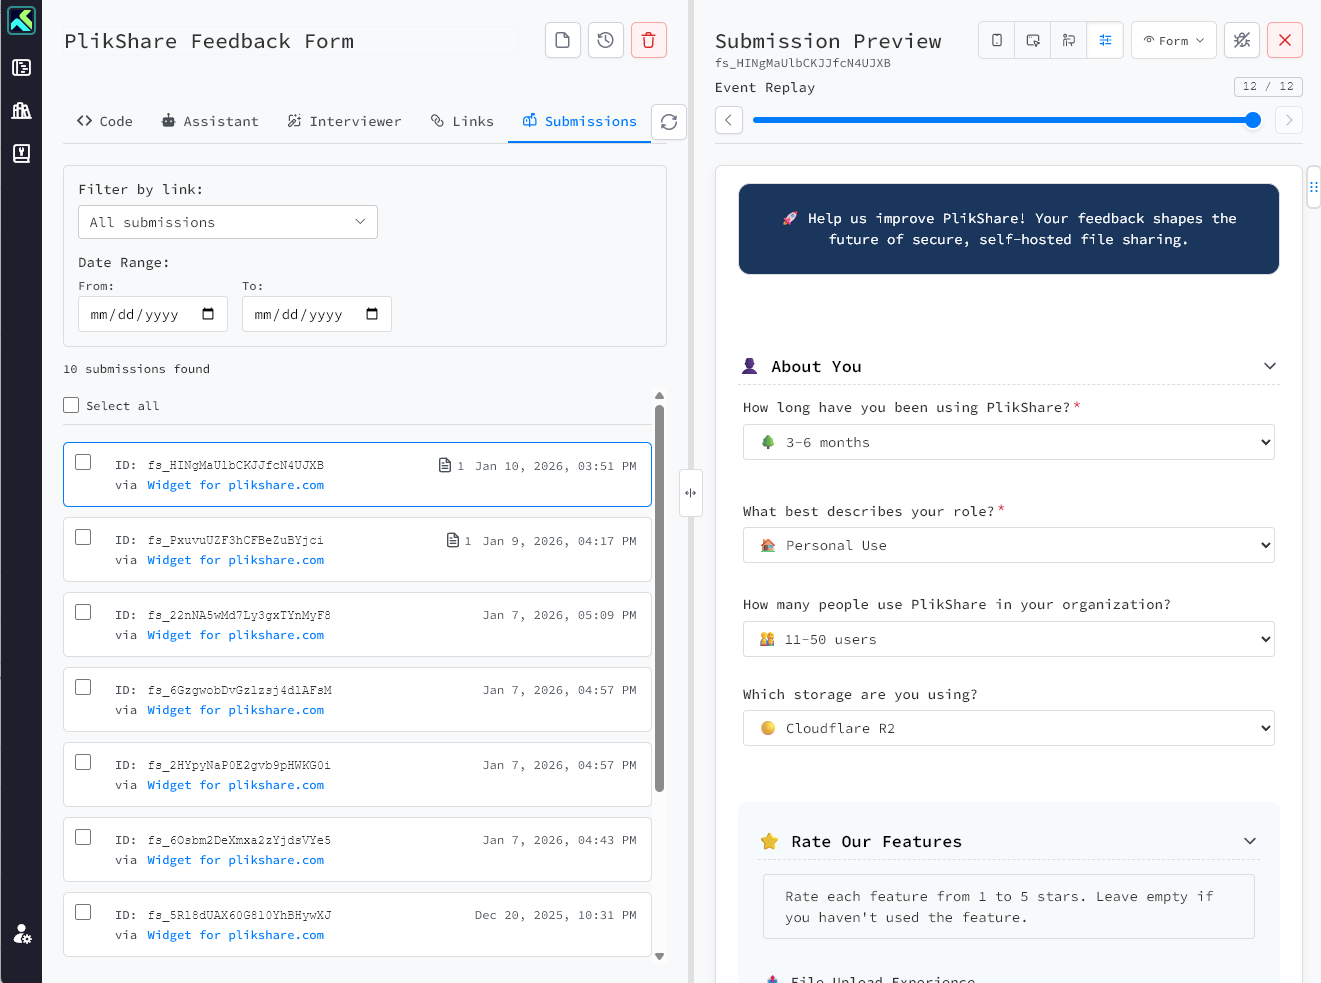
Task: Click the From date input field
Action: click(x=145, y=314)
